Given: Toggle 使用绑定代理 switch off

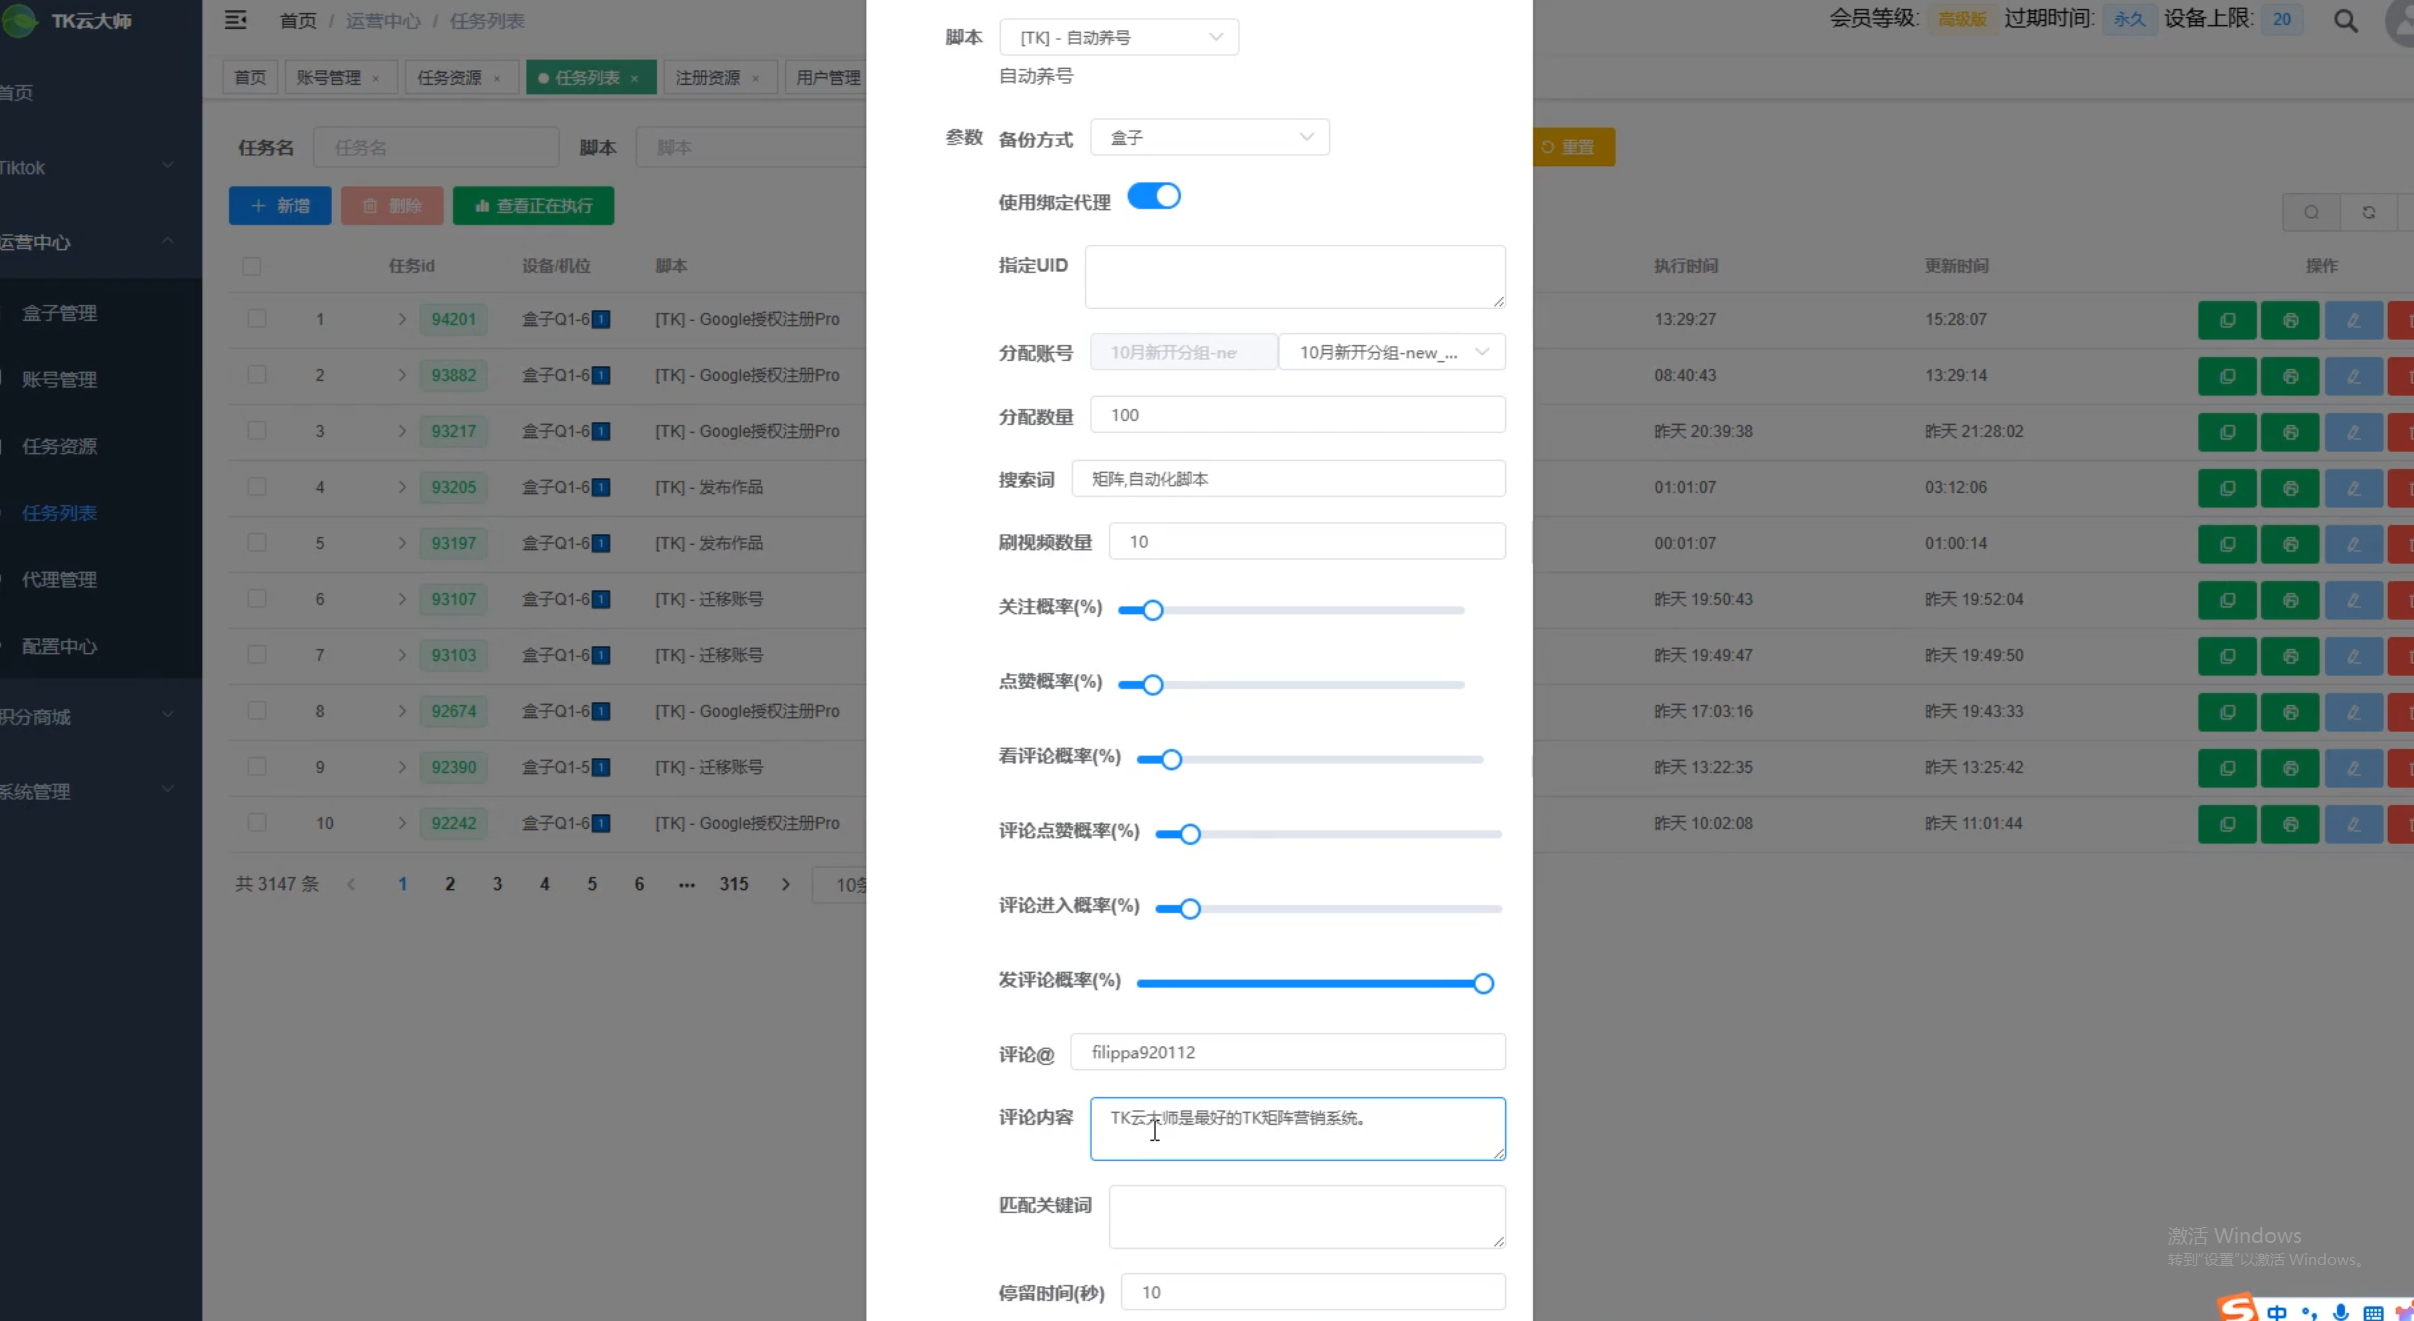Looking at the screenshot, I should coord(1153,196).
